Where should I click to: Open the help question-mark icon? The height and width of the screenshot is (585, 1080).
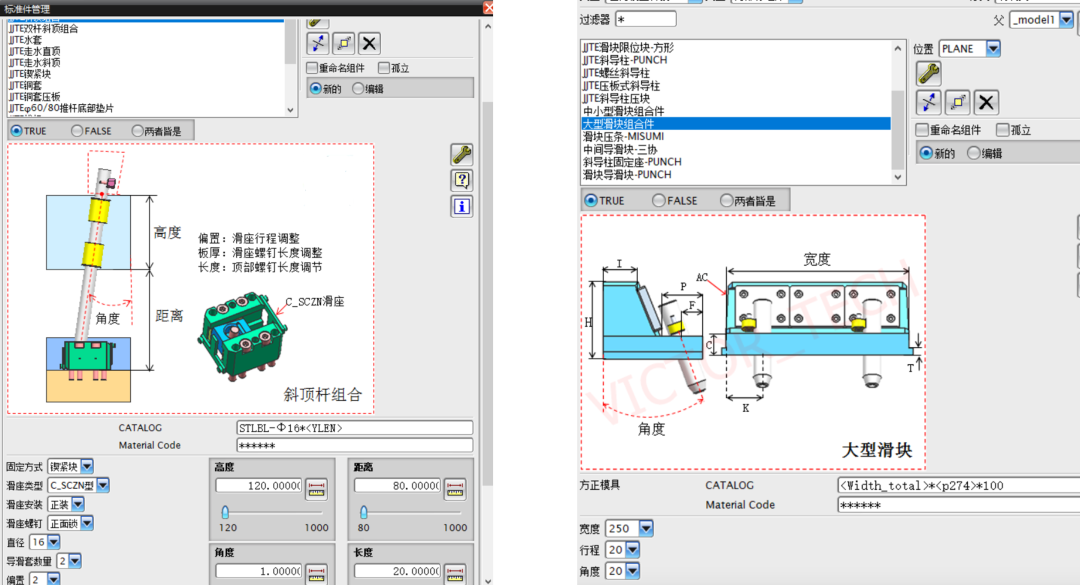pyautogui.click(x=461, y=181)
